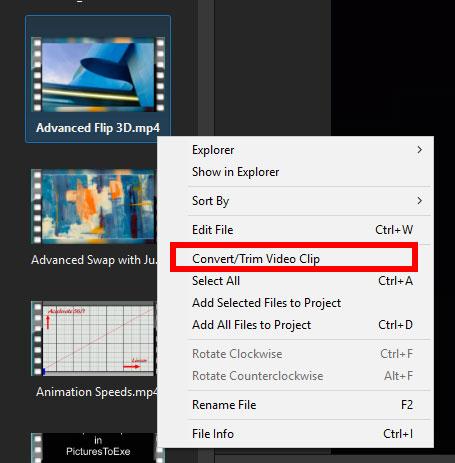Click the Advanced Swap with Ju file name
This screenshot has width=455, height=463.
(x=94, y=260)
